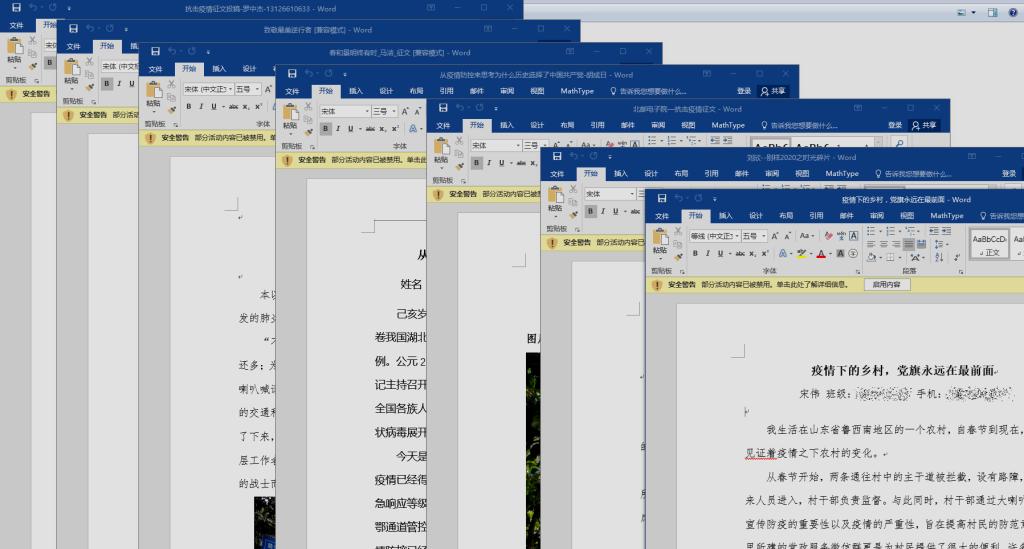
Task: Open 文件 menu in 疫情下的乡村 window
Action: [x=662, y=215]
